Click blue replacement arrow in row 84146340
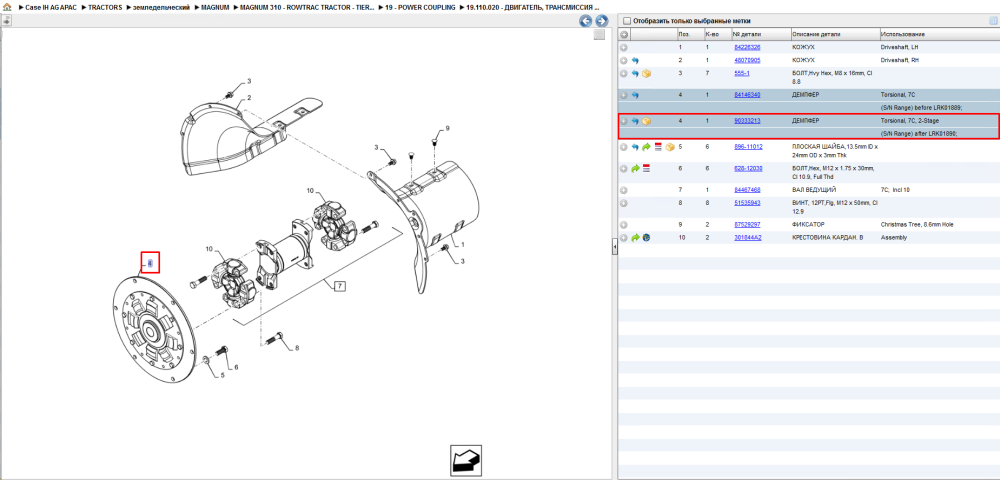Viewport: 1000px width, 480px height. [635, 95]
